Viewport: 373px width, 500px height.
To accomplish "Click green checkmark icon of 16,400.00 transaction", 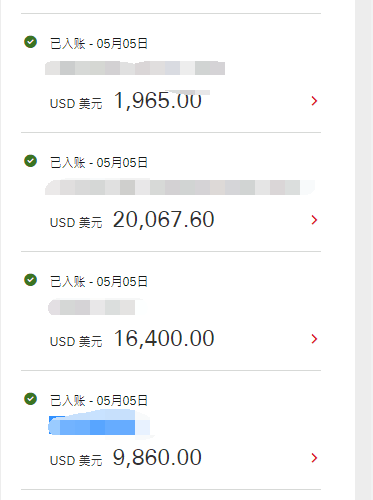I will [31, 280].
